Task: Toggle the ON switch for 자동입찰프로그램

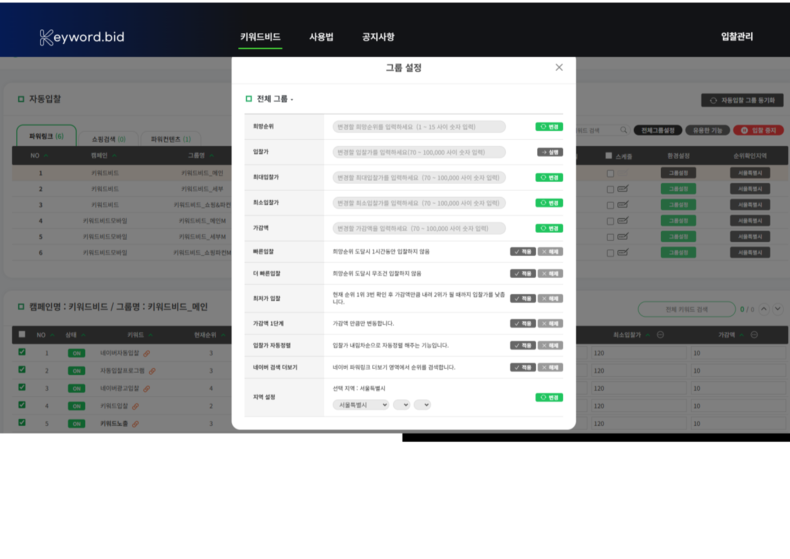Action: point(76,370)
